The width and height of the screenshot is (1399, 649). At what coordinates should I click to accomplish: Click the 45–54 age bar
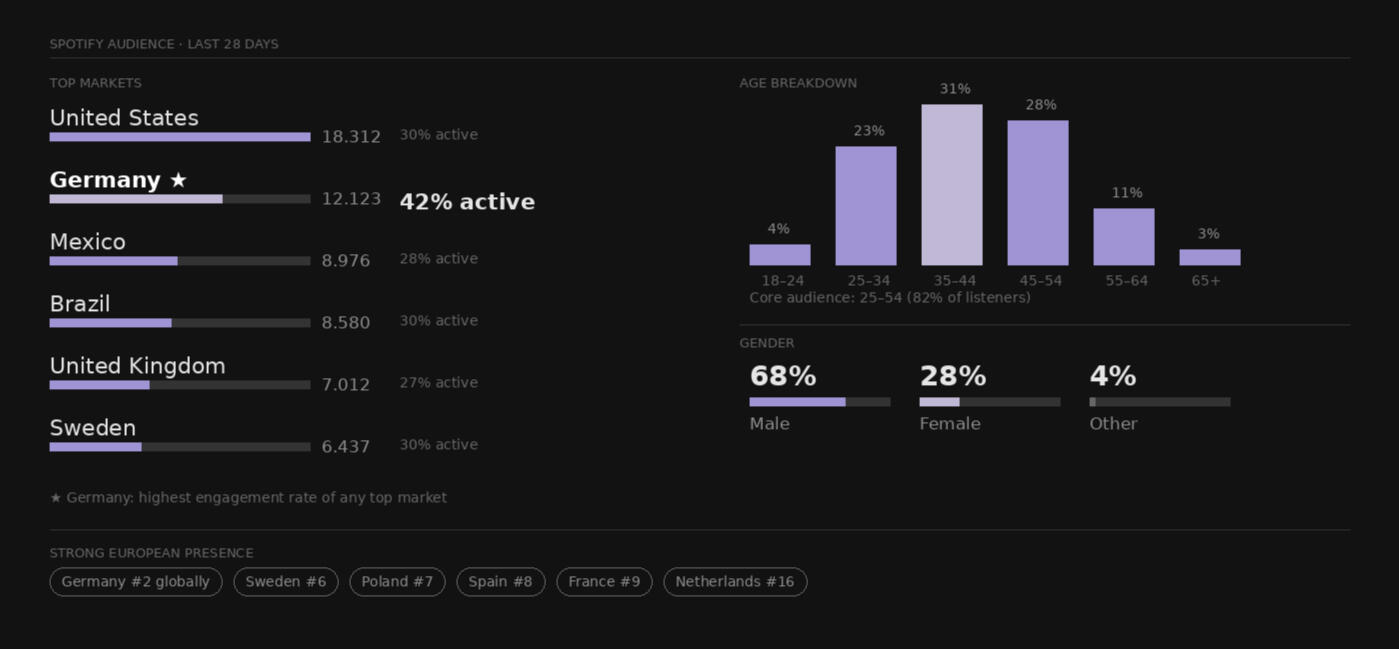(1038, 193)
